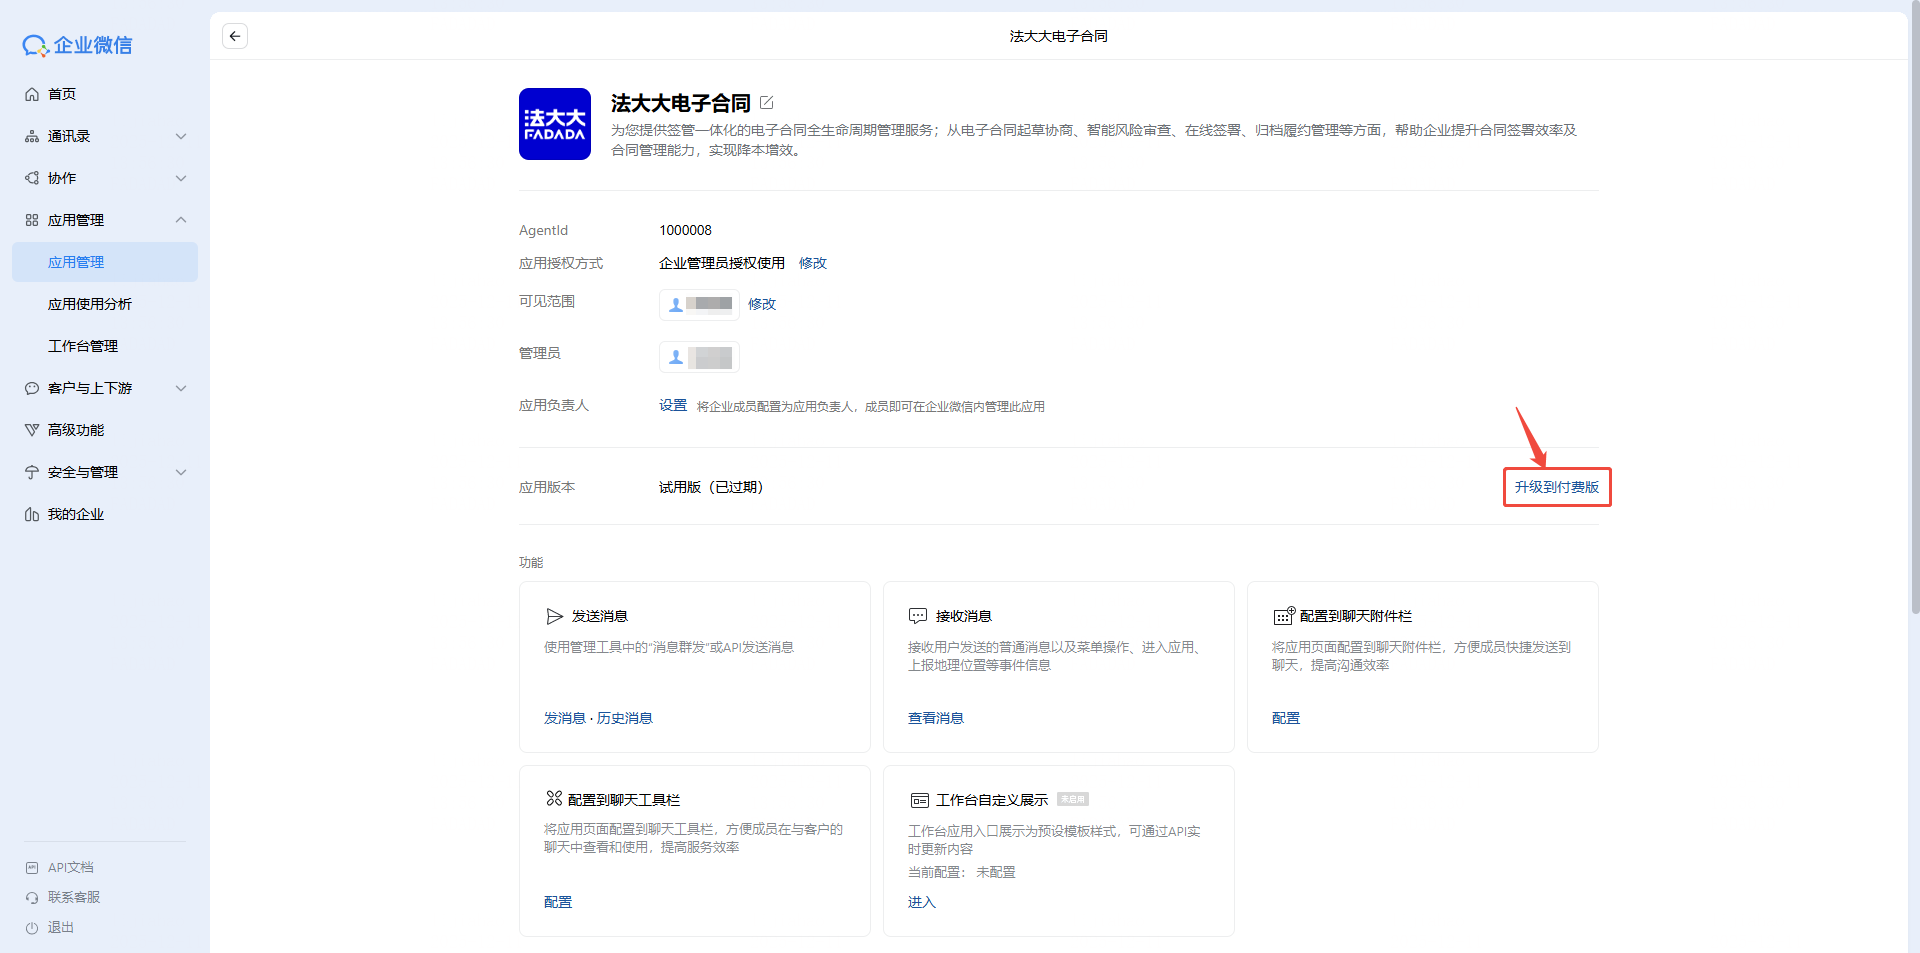Click 配置 under 配置到聊天工具栏
The image size is (1920, 953).
click(x=558, y=902)
